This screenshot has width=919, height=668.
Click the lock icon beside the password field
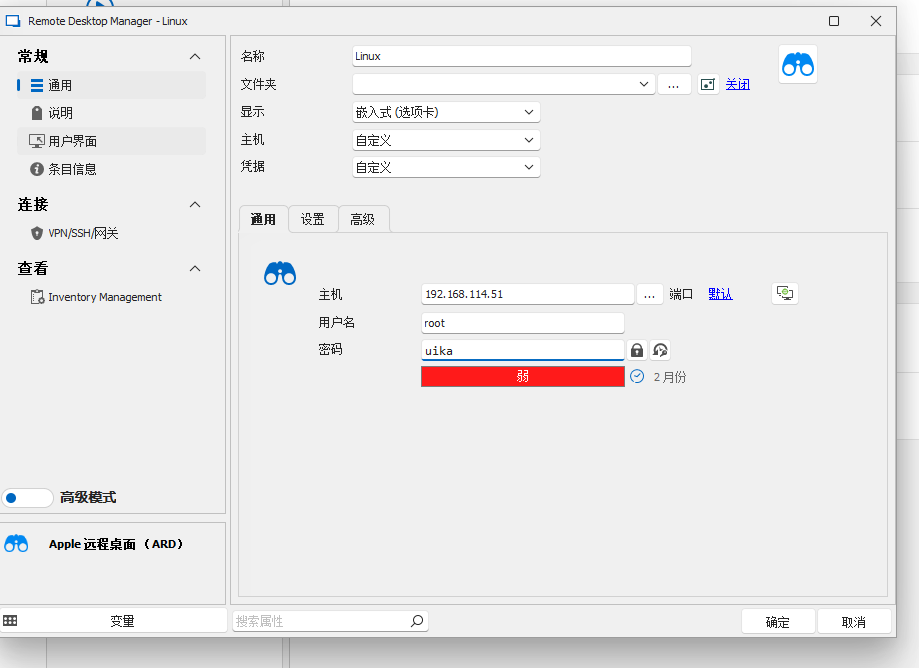coord(637,350)
